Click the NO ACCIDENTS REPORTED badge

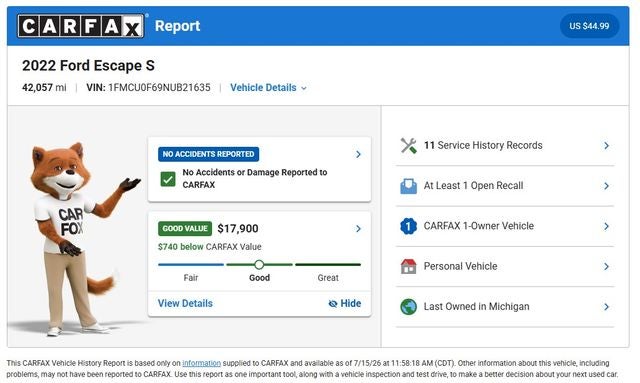click(209, 154)
